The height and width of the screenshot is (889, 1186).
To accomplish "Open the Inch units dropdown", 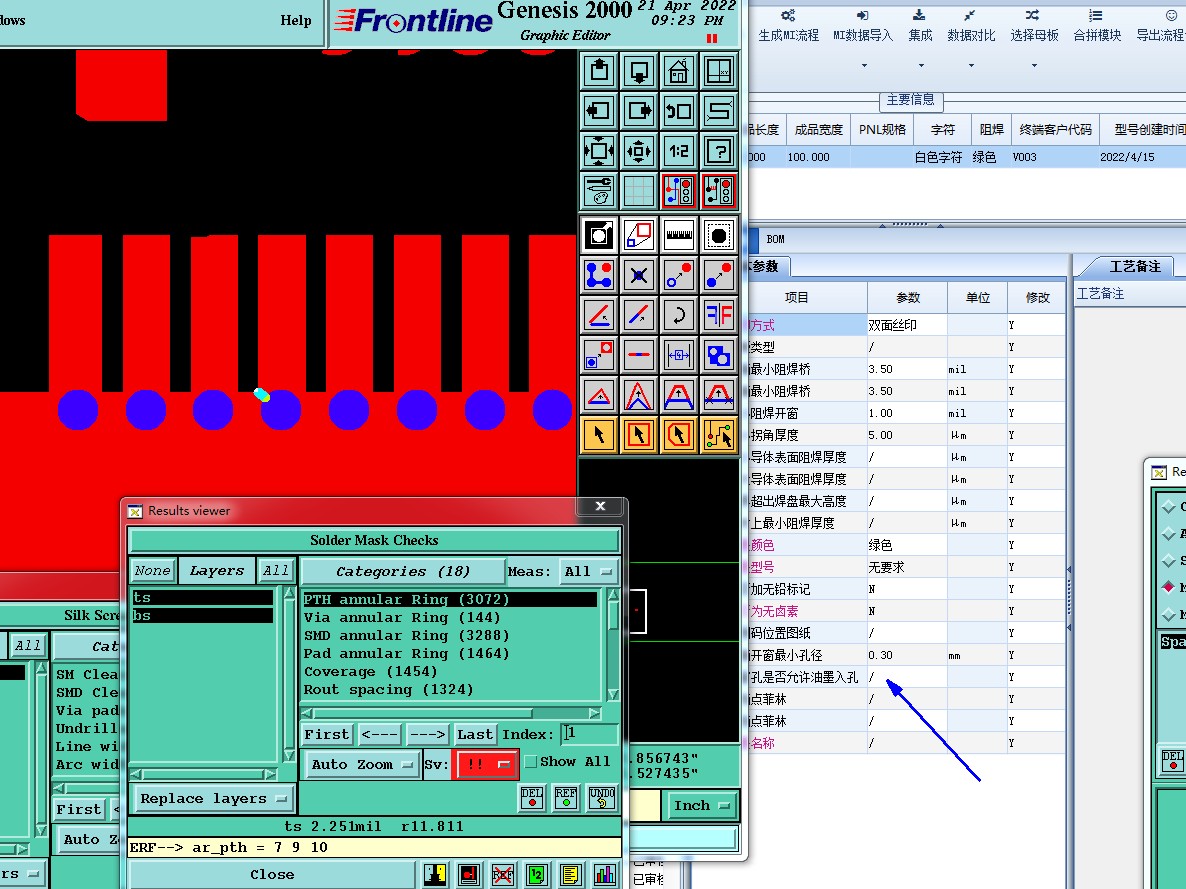I will [700, 805].
